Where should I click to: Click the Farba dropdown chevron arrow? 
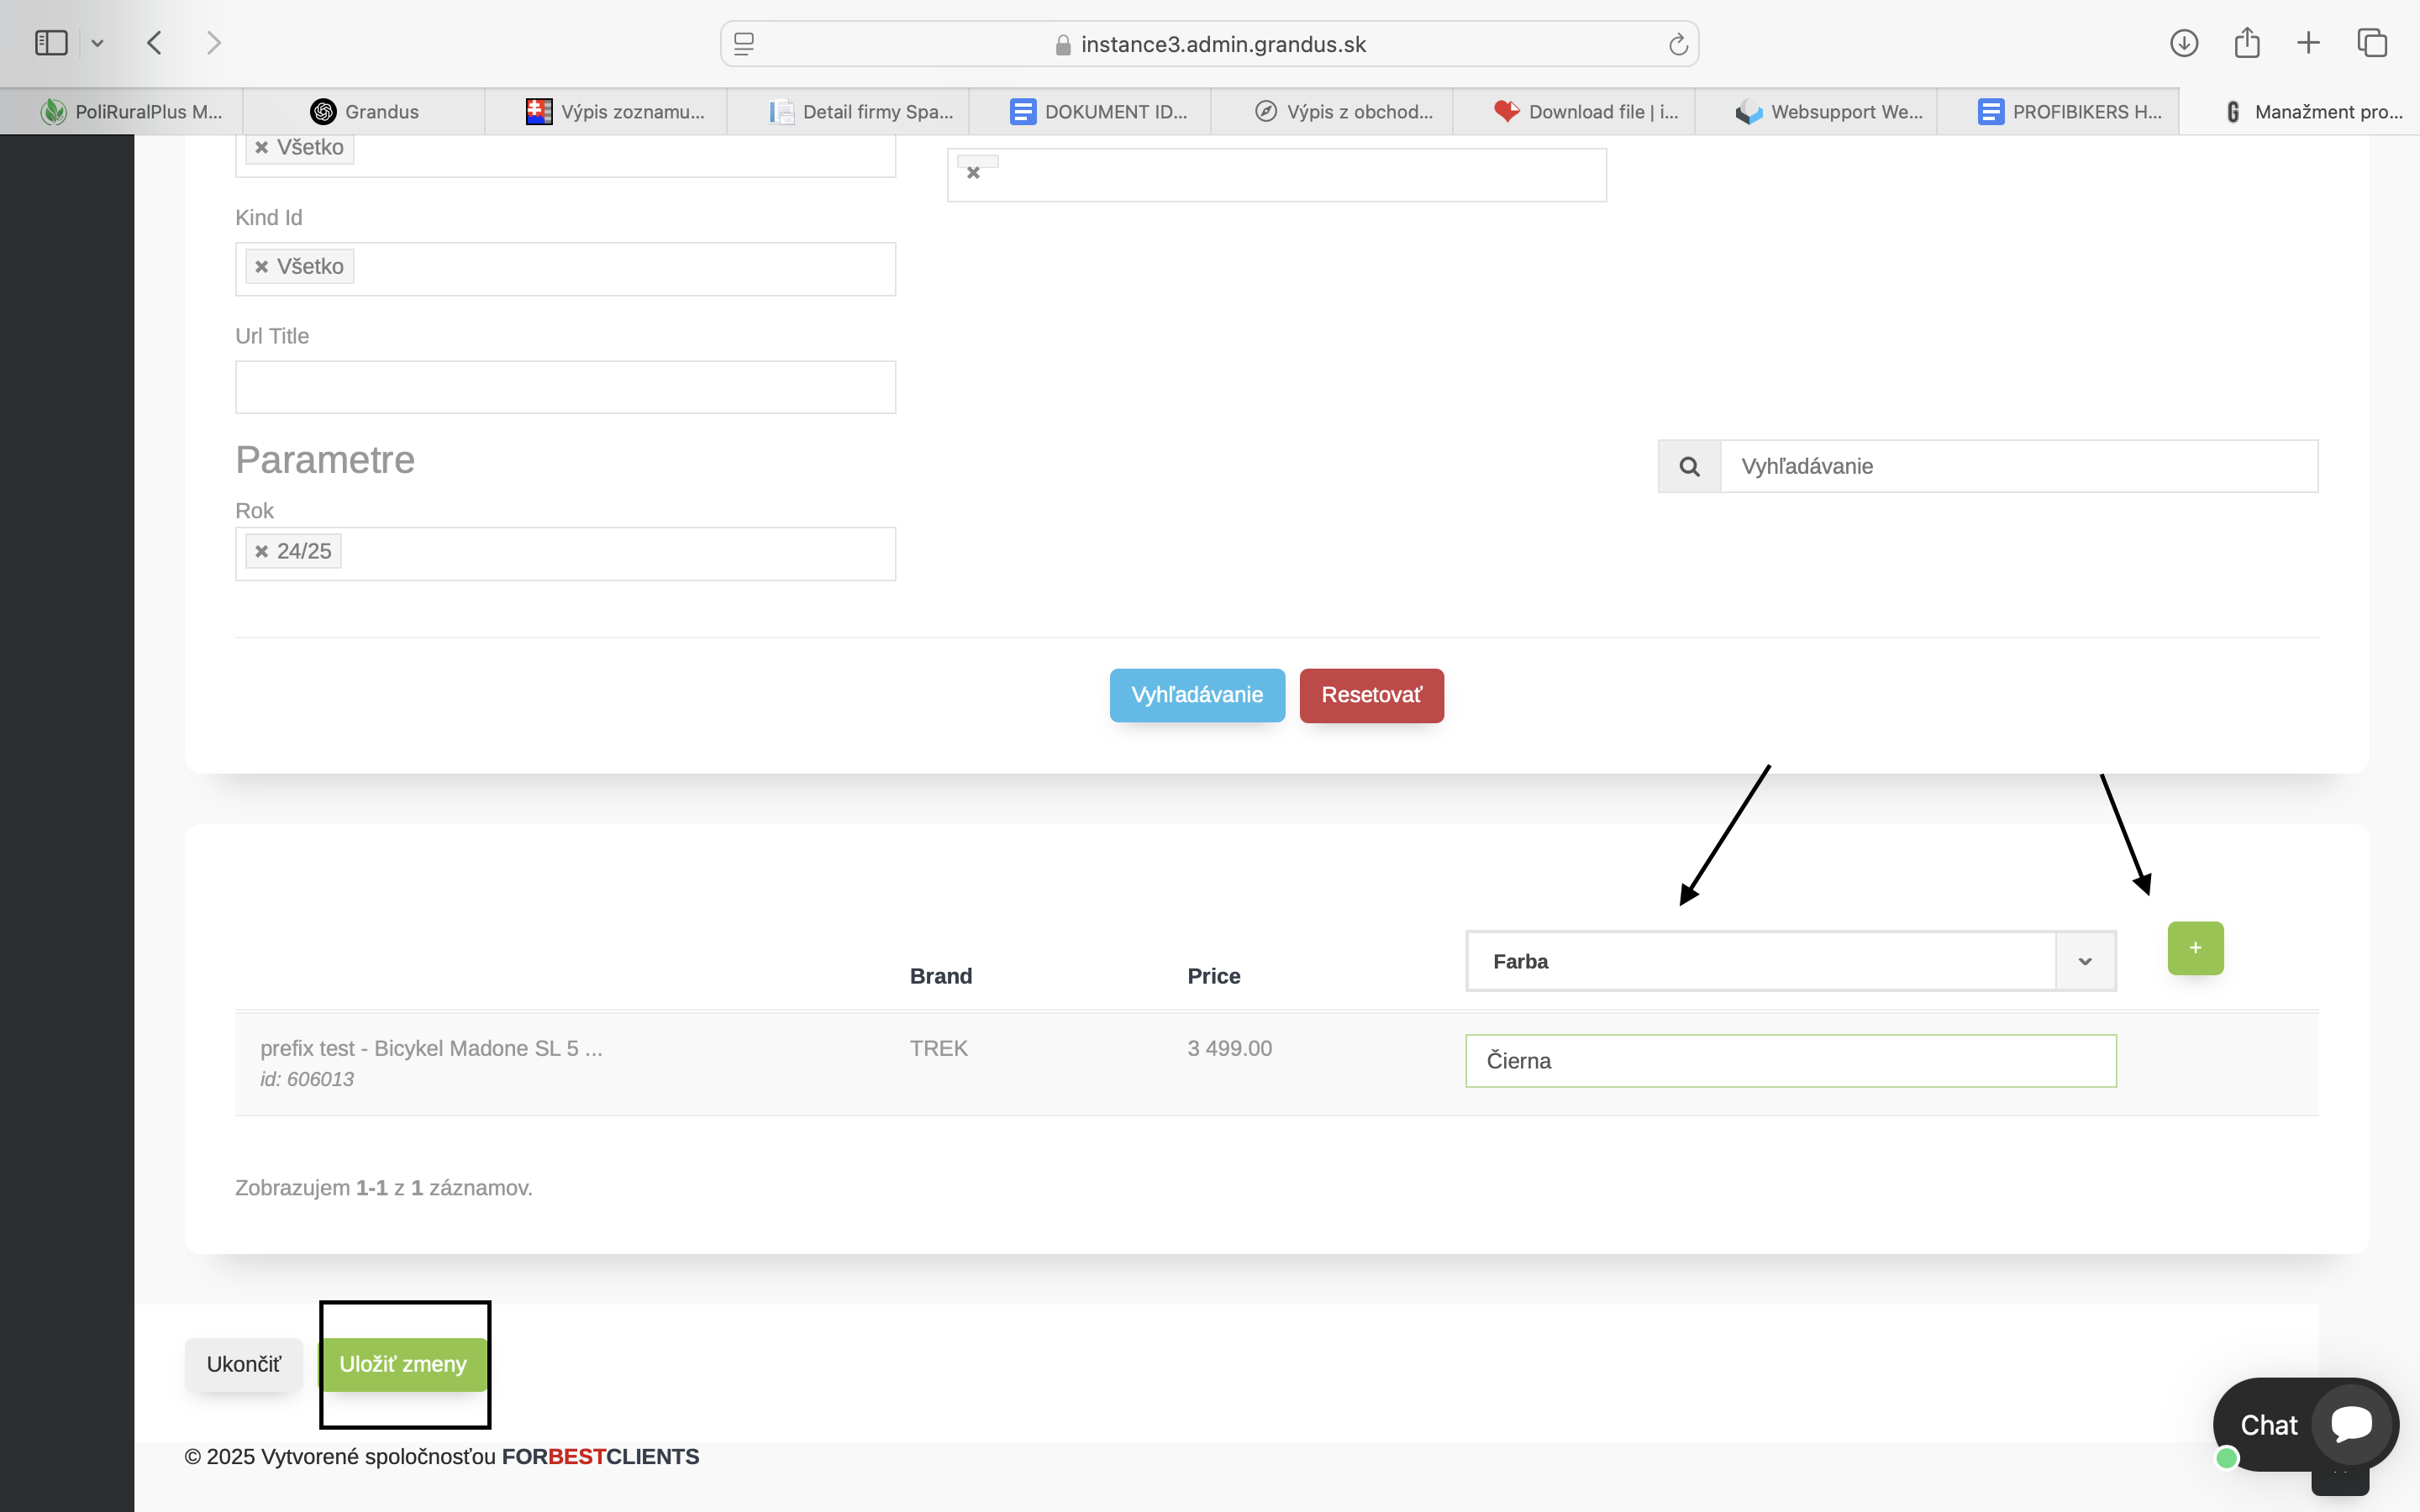[x=2085, y=961]
